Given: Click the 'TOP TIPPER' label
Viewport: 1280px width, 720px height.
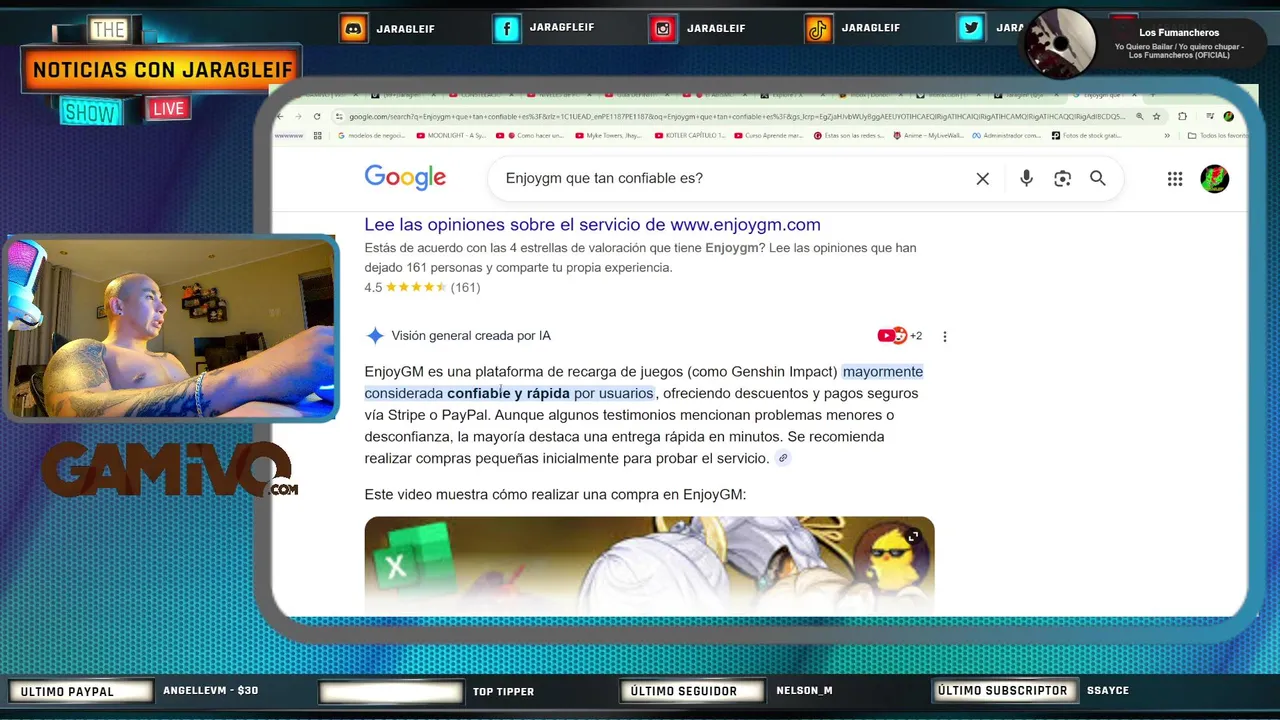Looking at the screenshot, I should 503,691.
